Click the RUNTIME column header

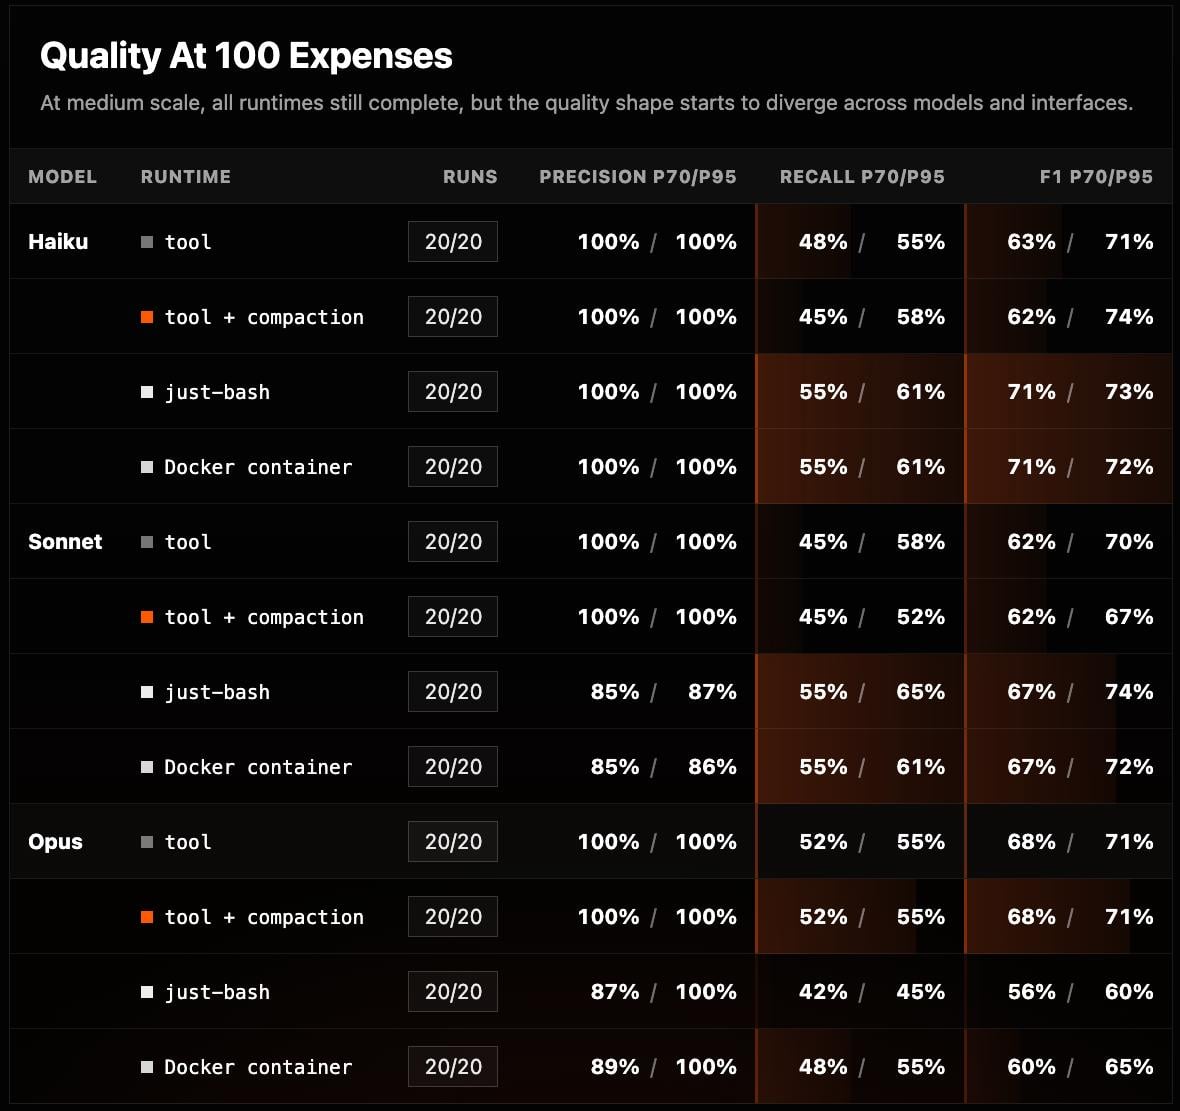186,176
